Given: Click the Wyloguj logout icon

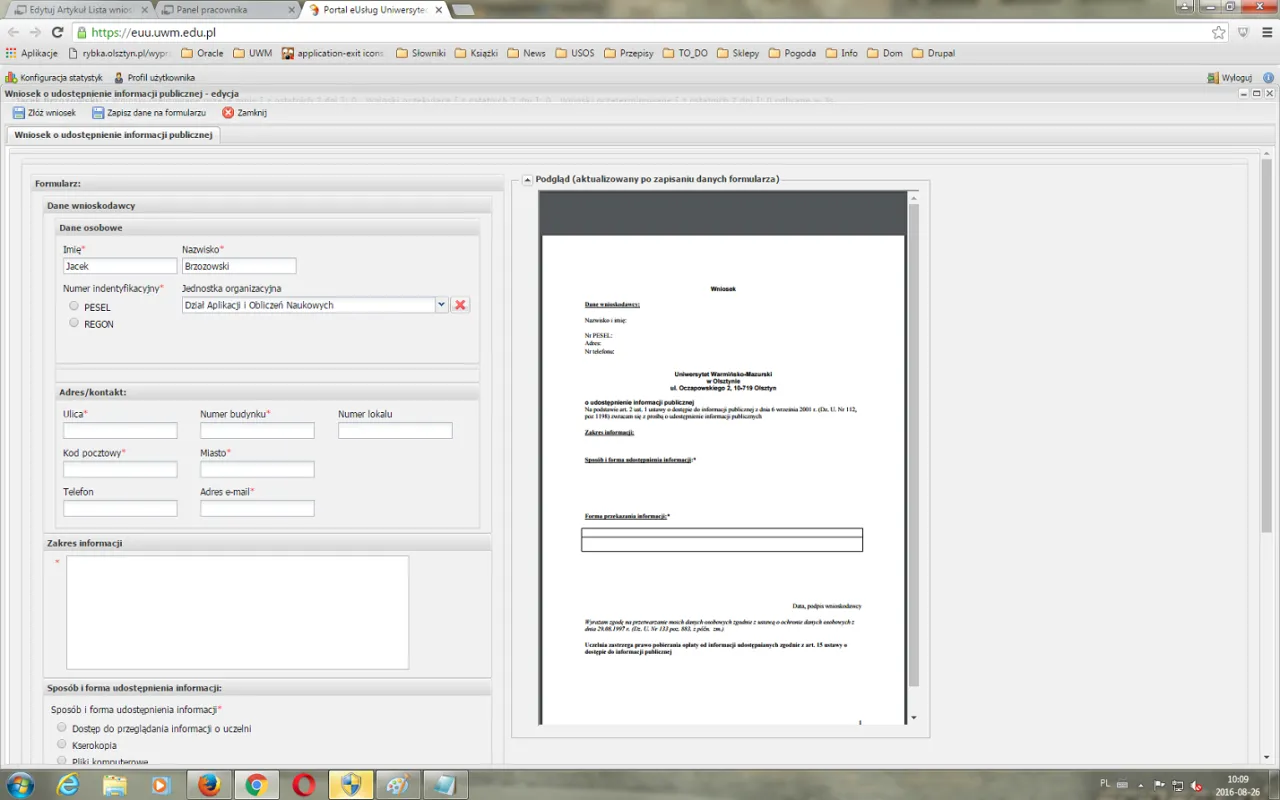Looking at the screenshot, I should (1212, 77).
